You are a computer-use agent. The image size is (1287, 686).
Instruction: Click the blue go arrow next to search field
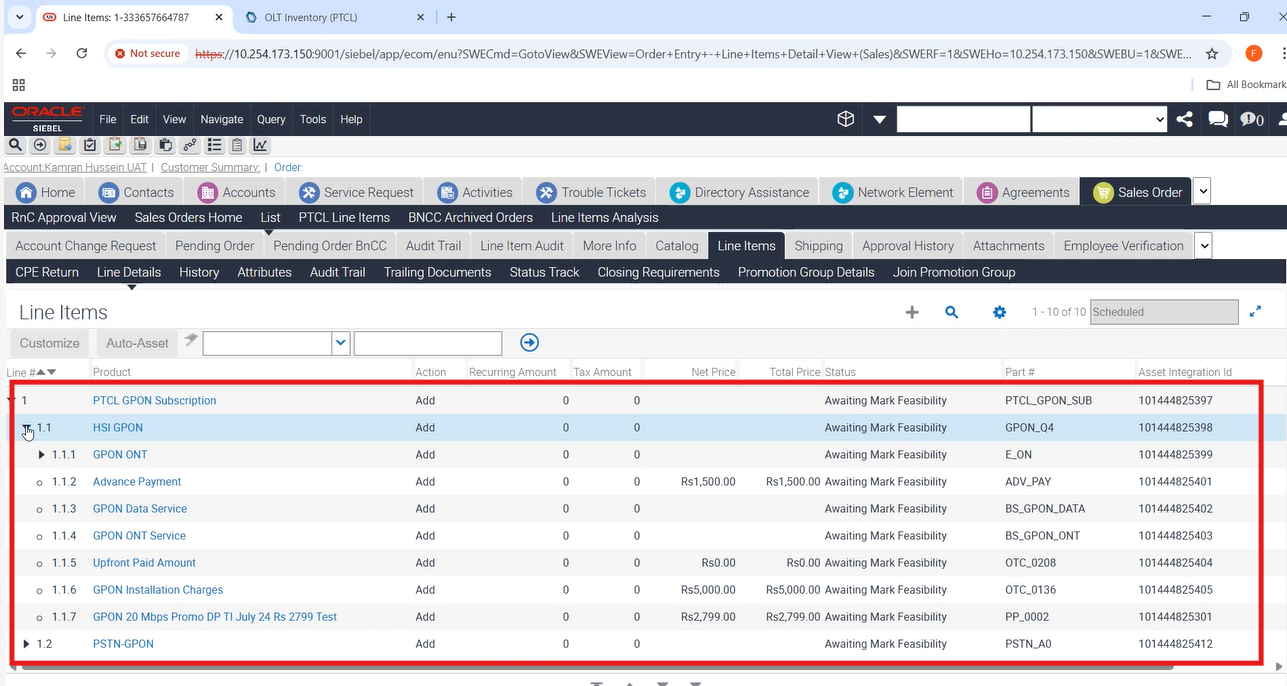pos(530,343)
